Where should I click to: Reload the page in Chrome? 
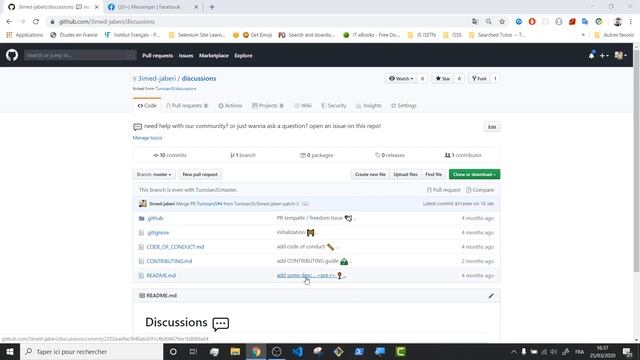[36, 22]
